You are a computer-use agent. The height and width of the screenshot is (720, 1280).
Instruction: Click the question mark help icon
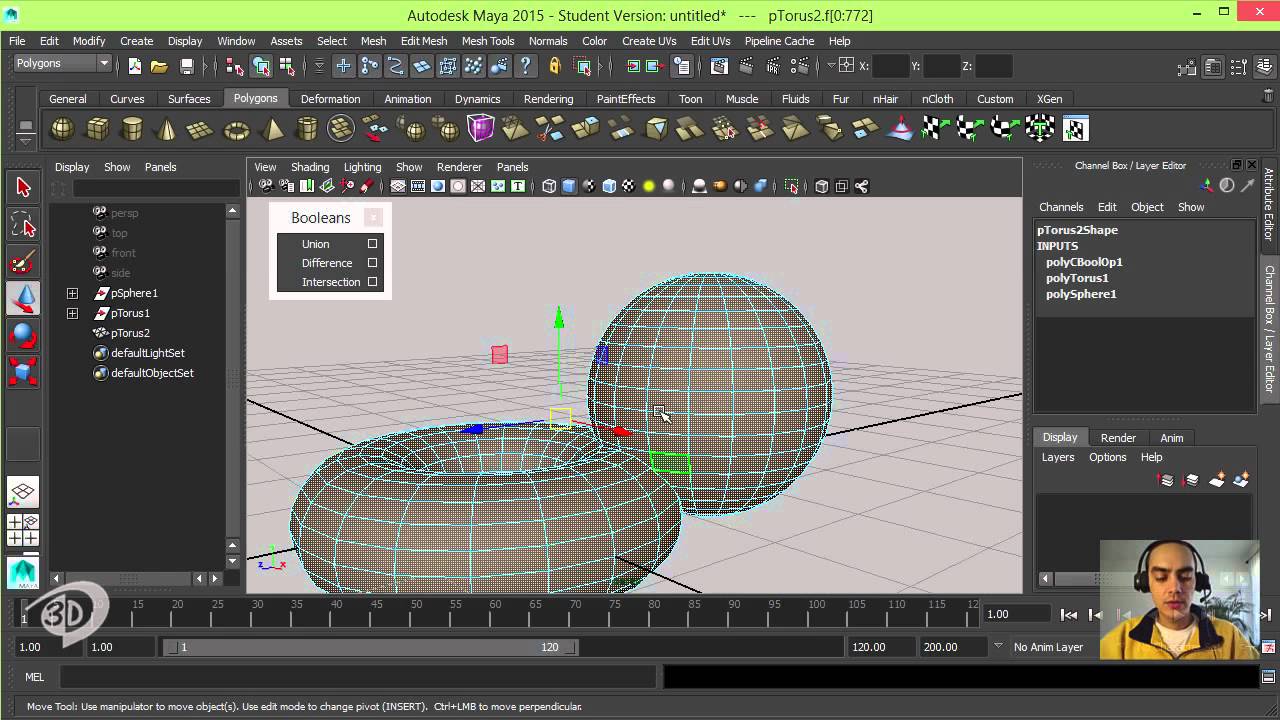tap(526, 67)
